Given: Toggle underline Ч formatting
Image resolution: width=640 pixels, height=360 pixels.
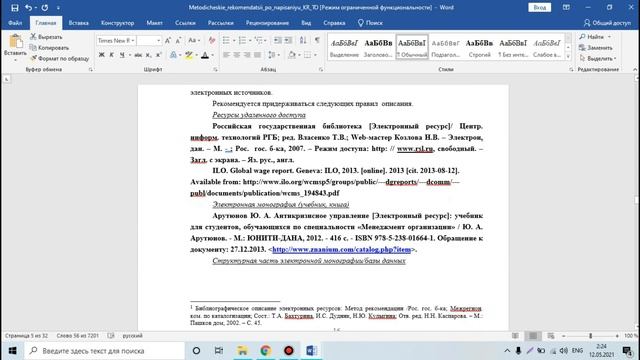Looking at the screenshot, I should click(x=122, y=55).
